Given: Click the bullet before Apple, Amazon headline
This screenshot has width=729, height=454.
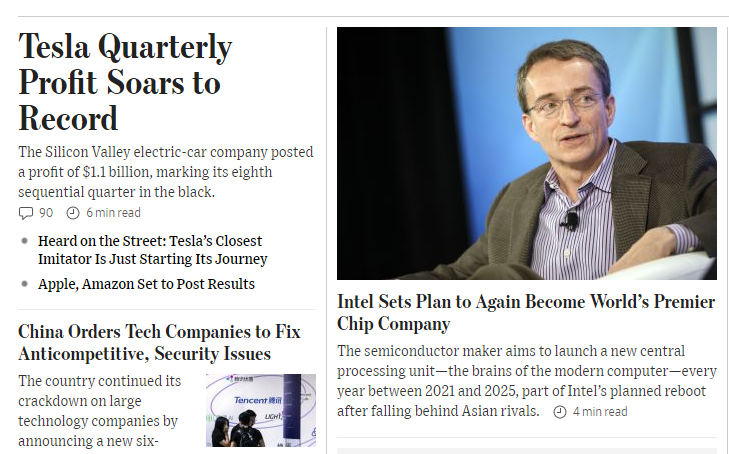Looking at the screenshot, I should pyautogui.click(x=24, y=284).
